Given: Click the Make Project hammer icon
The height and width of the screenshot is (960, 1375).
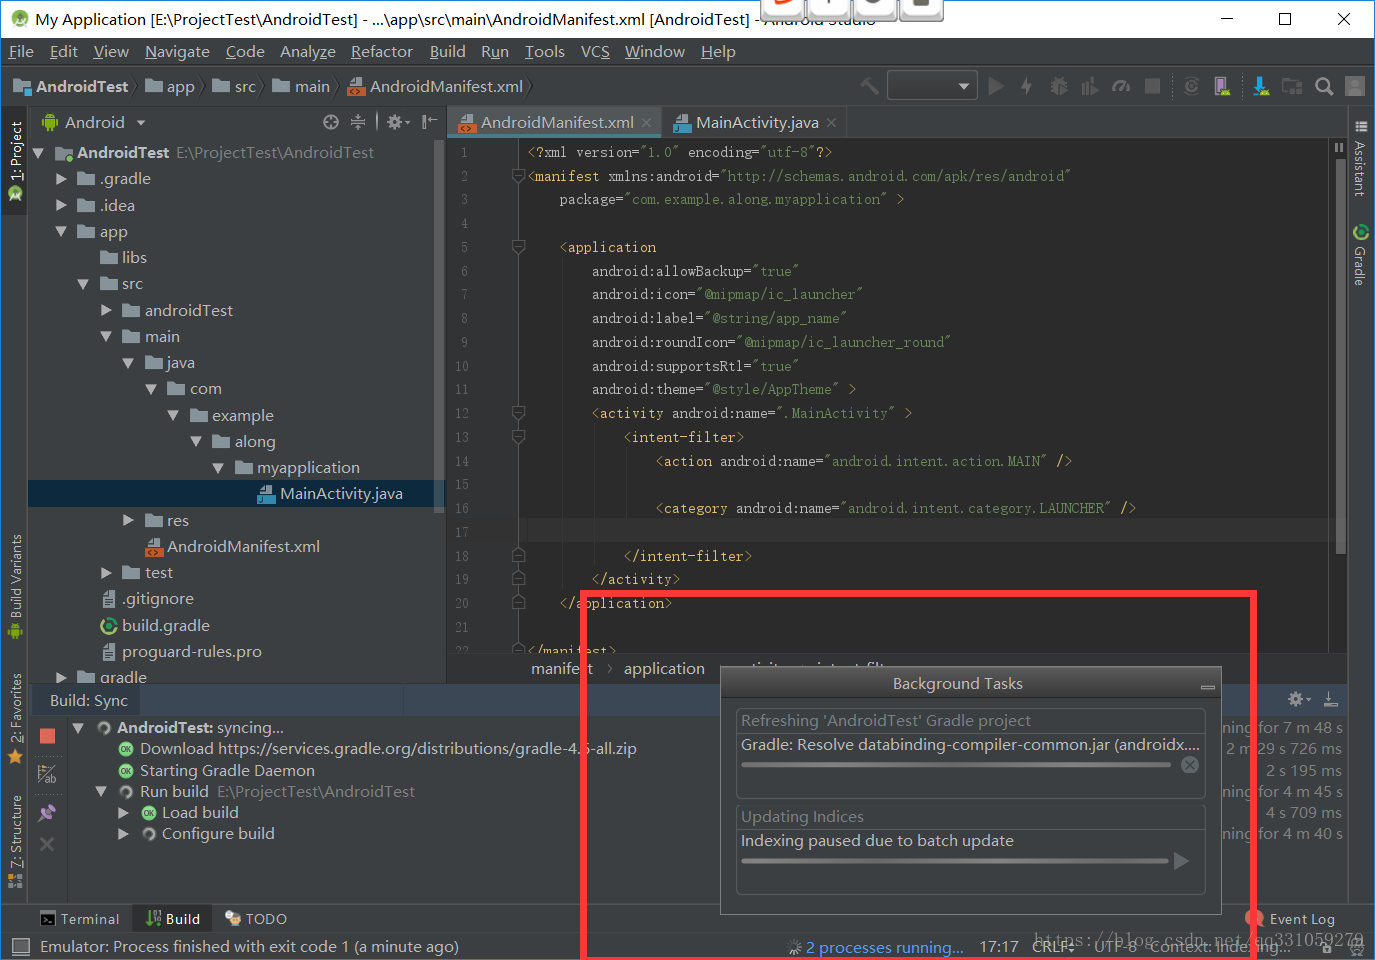Looking at the screenshot, I should coord(869,86).
